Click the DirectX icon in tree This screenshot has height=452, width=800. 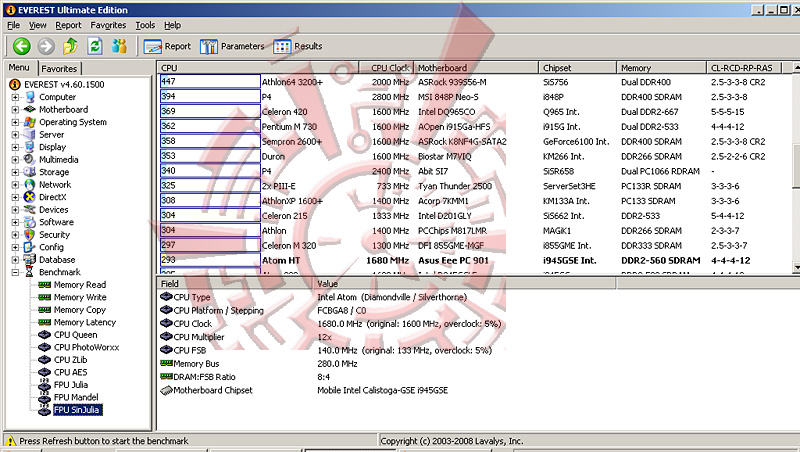30,197
